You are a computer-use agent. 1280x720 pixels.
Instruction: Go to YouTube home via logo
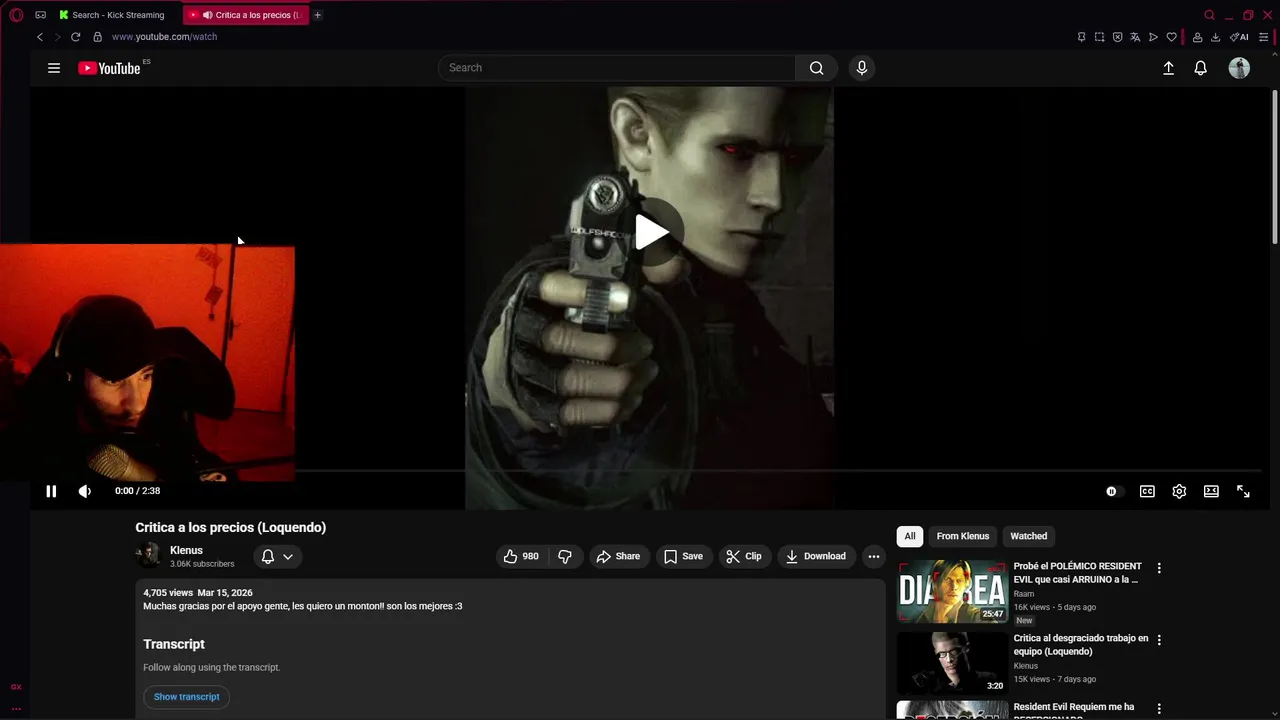click(109, 68)
